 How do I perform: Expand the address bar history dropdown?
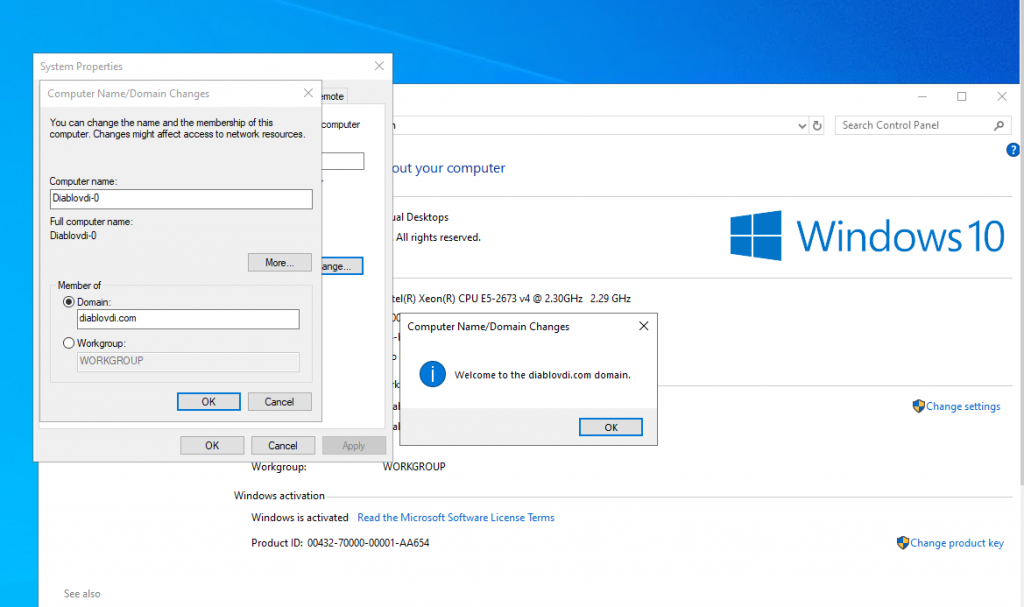pyautogui.click(x=802, y=125)
